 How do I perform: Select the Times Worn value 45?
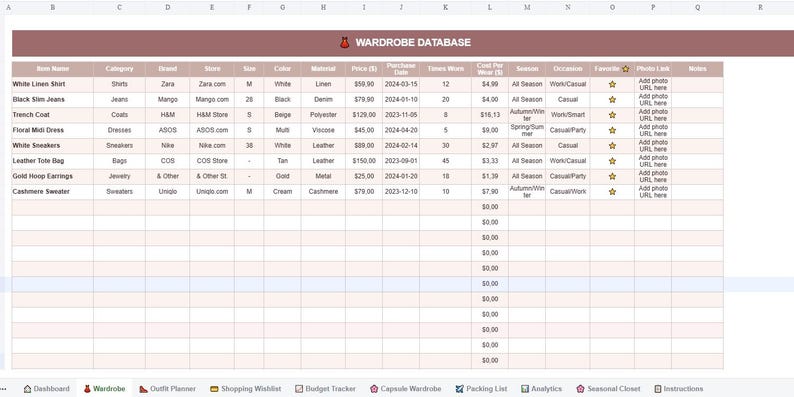(446, 161)
